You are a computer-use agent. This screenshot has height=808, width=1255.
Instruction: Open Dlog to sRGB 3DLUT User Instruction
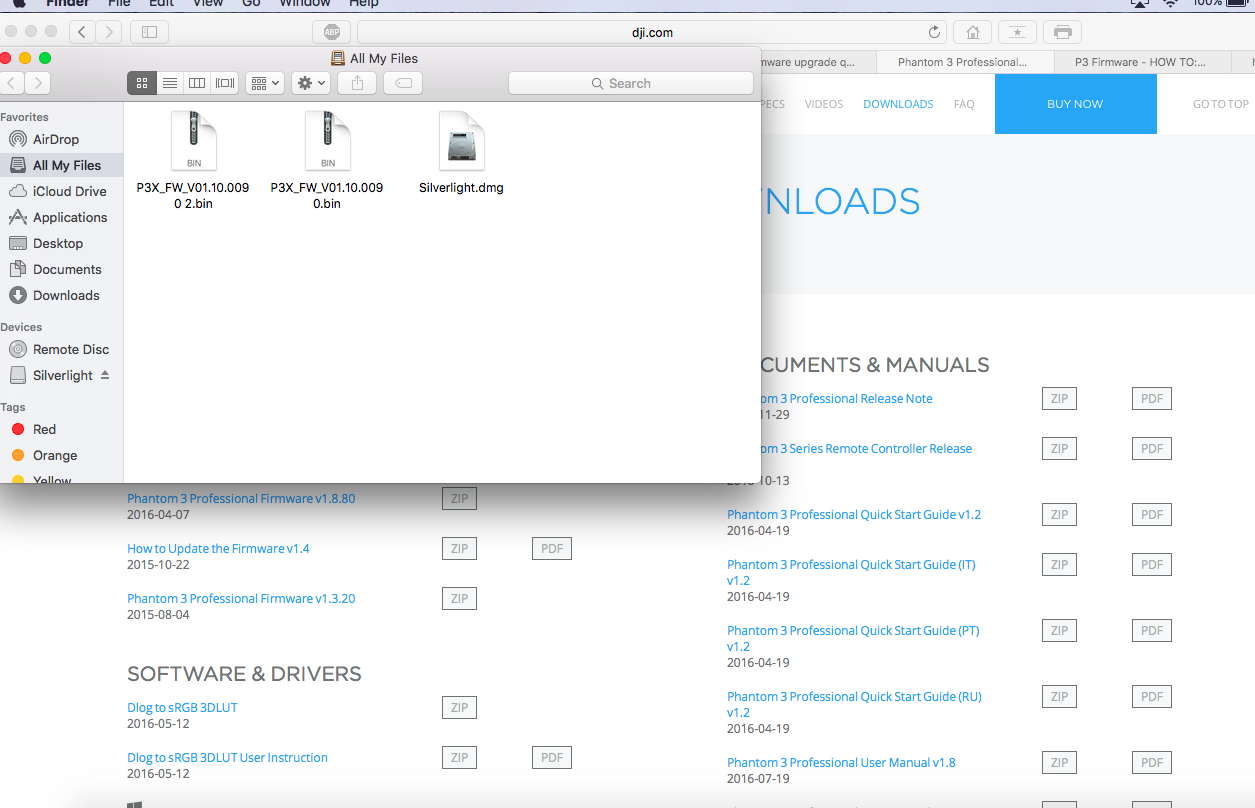(x=227, y=757)
